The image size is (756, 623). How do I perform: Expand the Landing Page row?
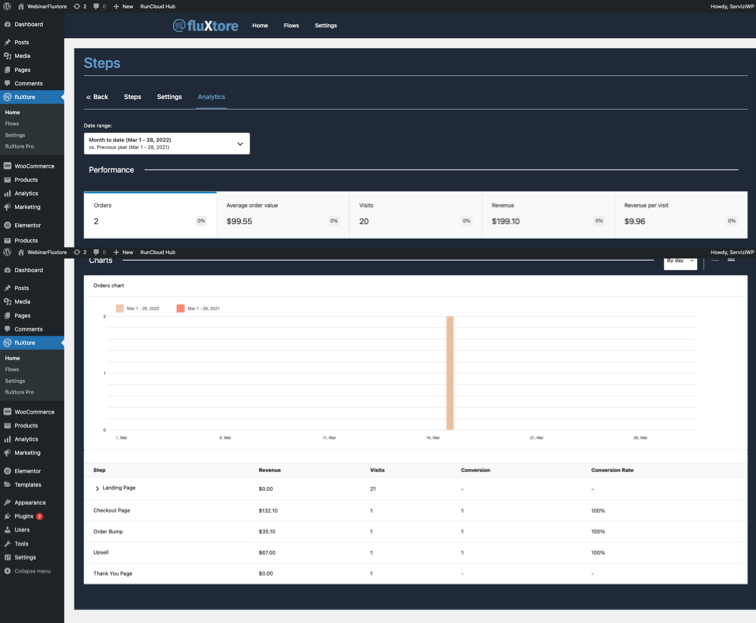tap(97, 489)
